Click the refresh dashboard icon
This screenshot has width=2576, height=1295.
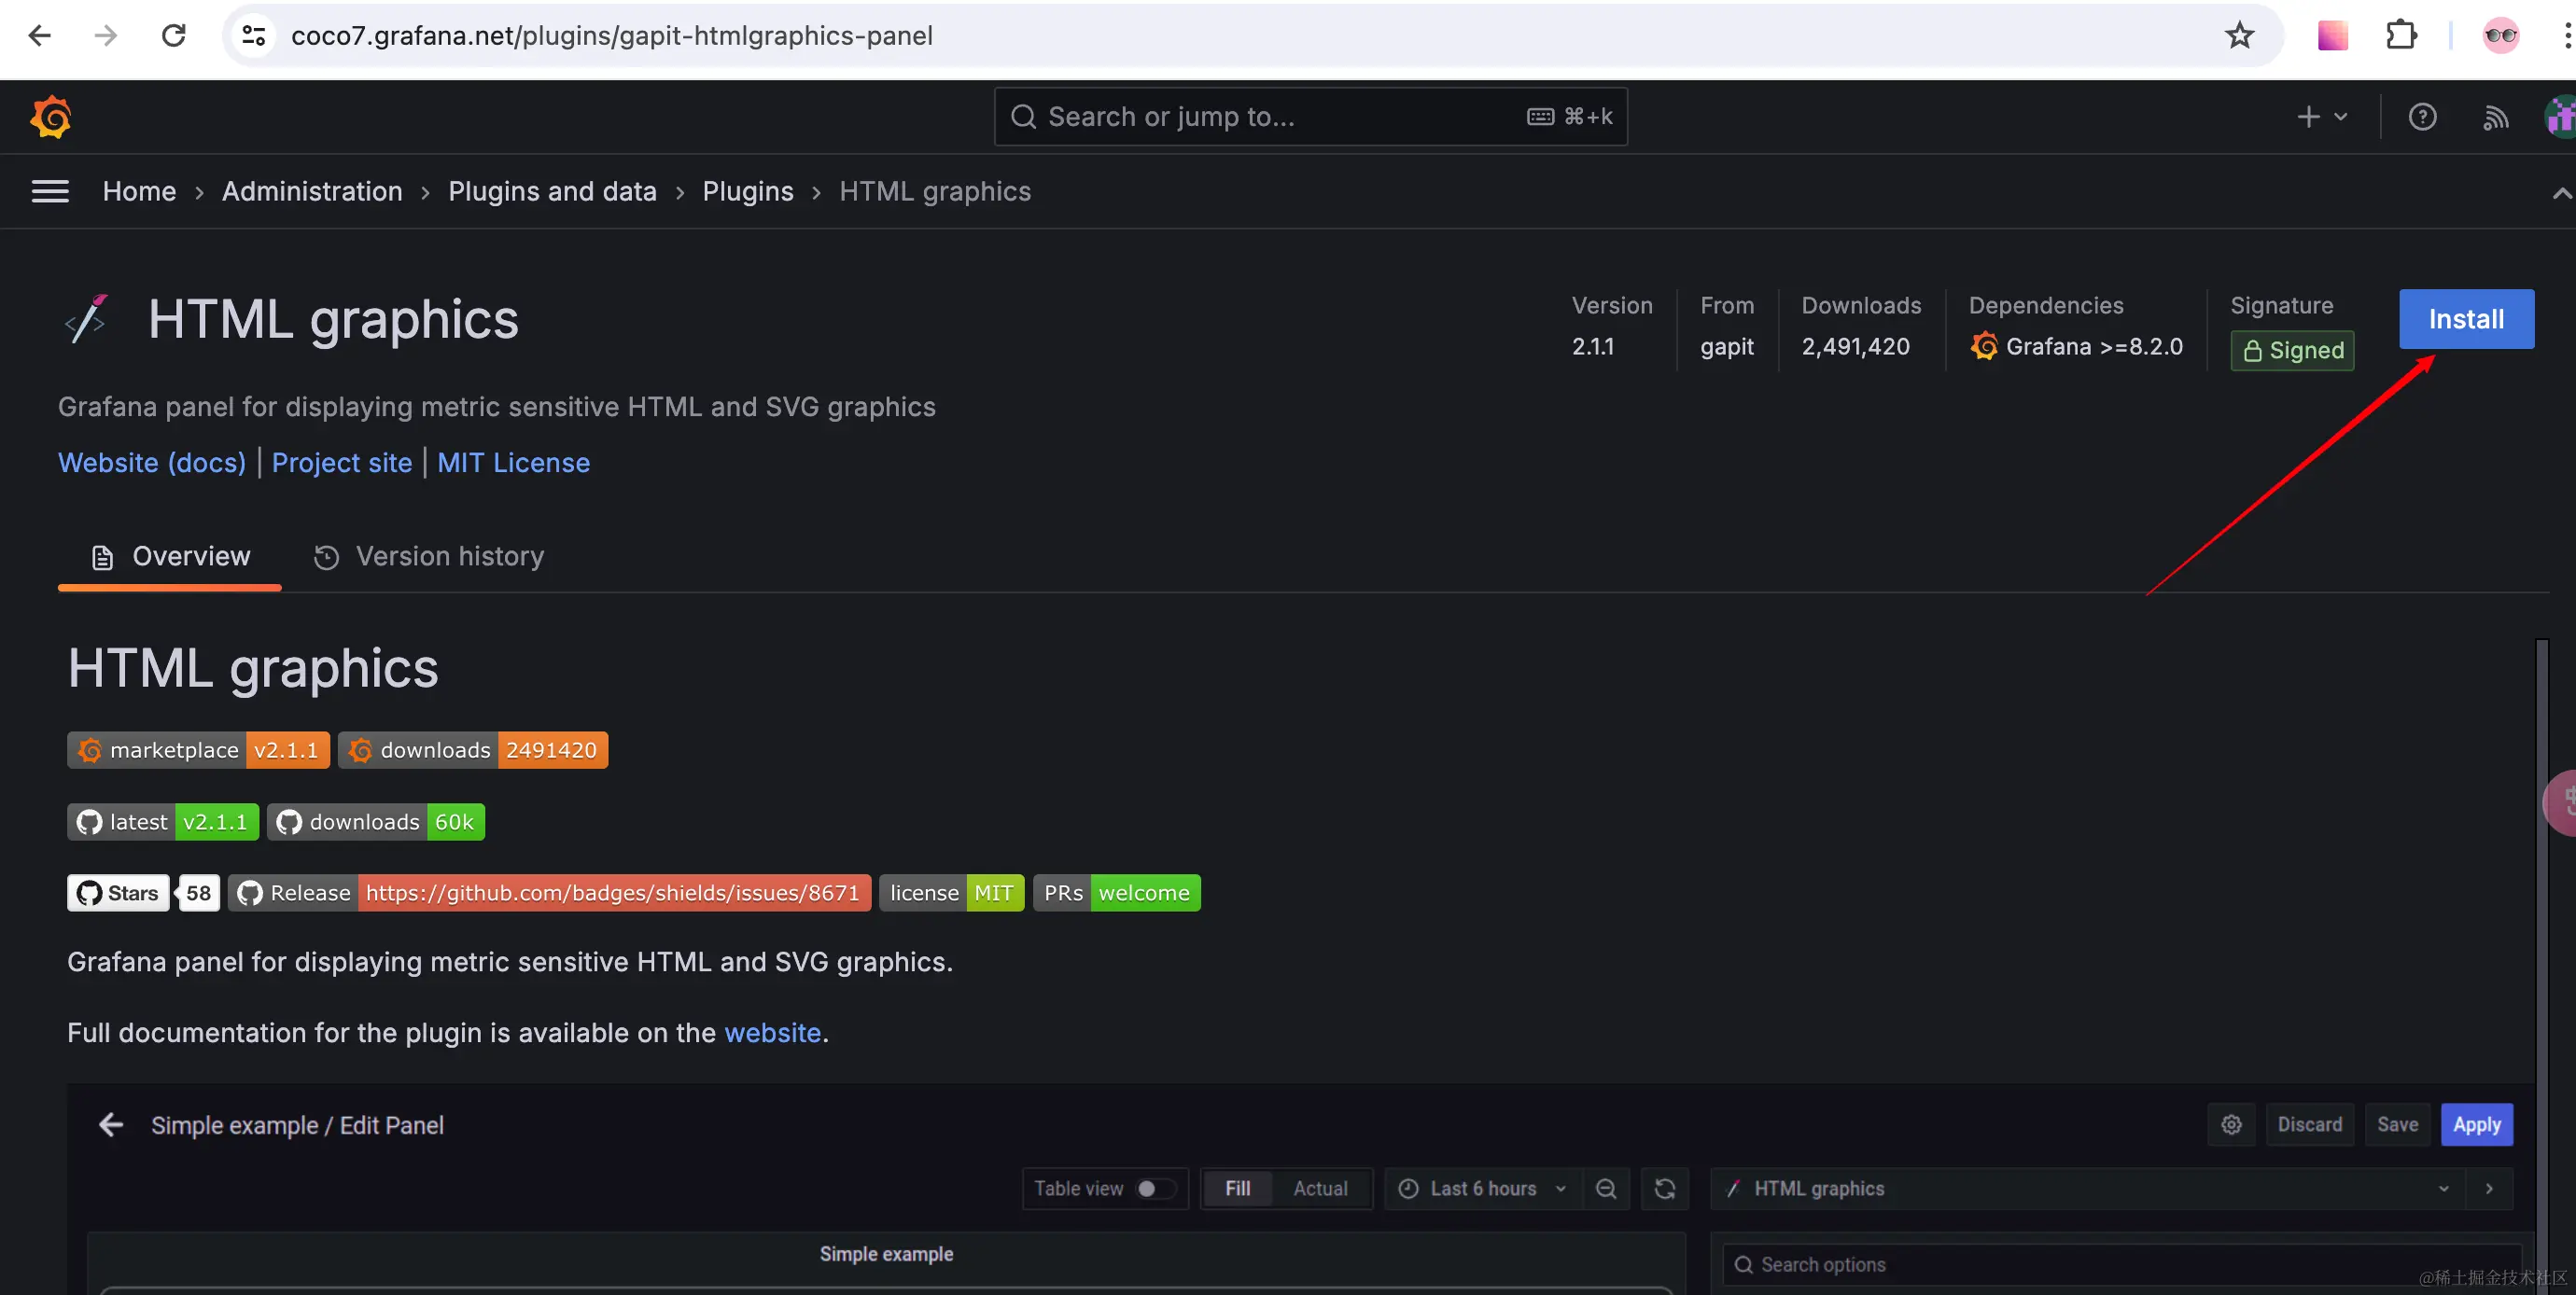pyautogui.click(x=1665, y=1188)
